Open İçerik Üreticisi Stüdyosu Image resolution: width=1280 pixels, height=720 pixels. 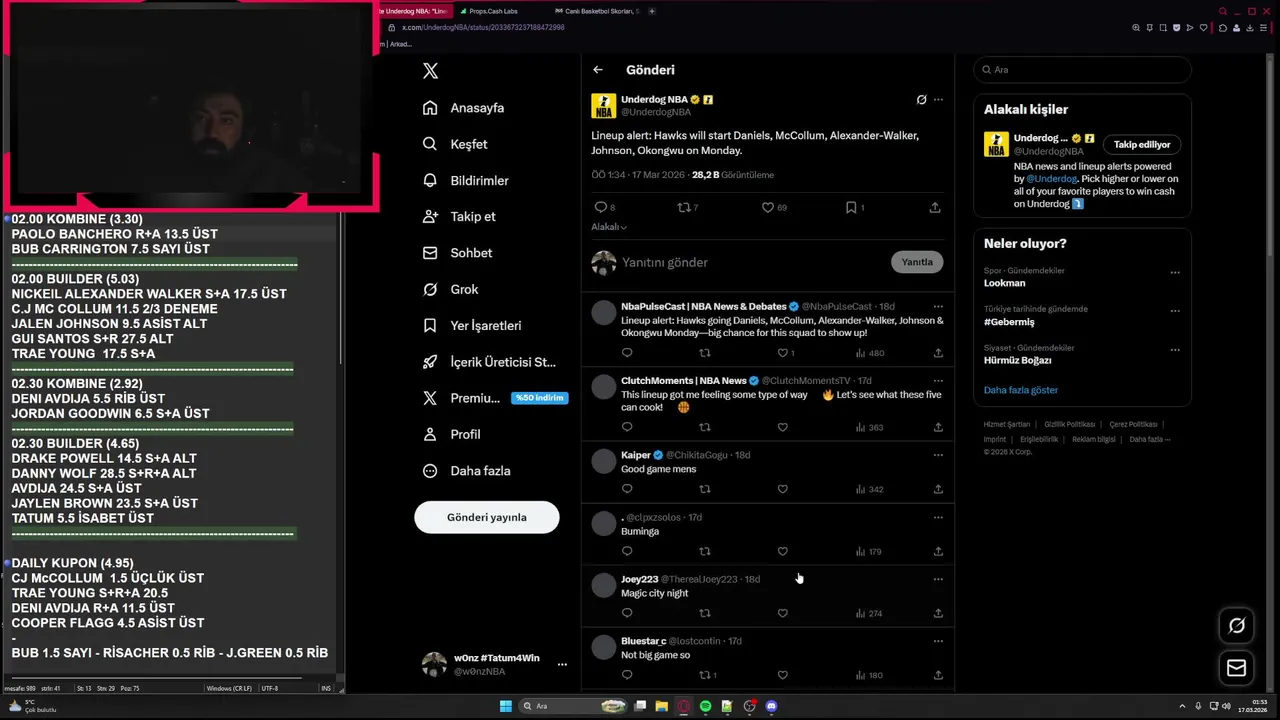[x=489, y=362]
